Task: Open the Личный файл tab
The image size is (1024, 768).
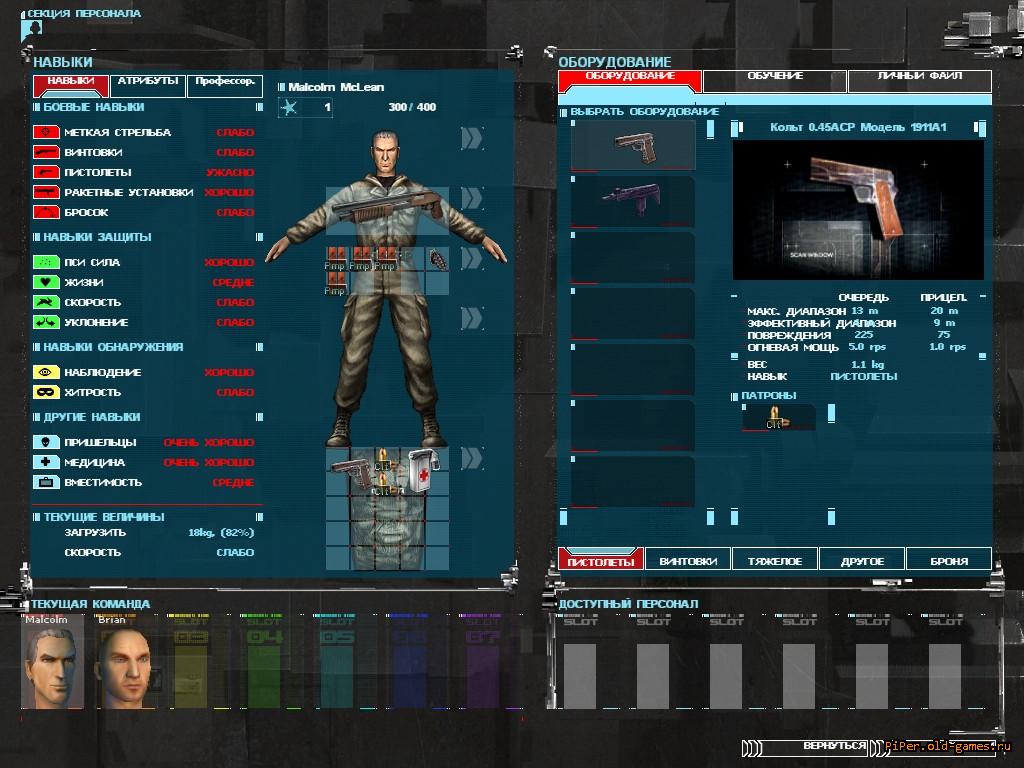Action: pos(919,77)
